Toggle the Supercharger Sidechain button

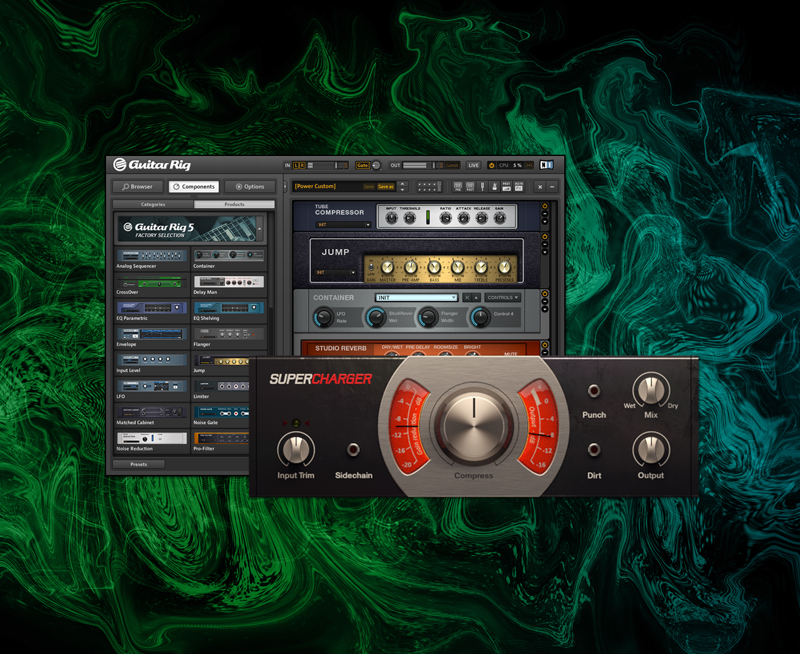pos(353,449)
